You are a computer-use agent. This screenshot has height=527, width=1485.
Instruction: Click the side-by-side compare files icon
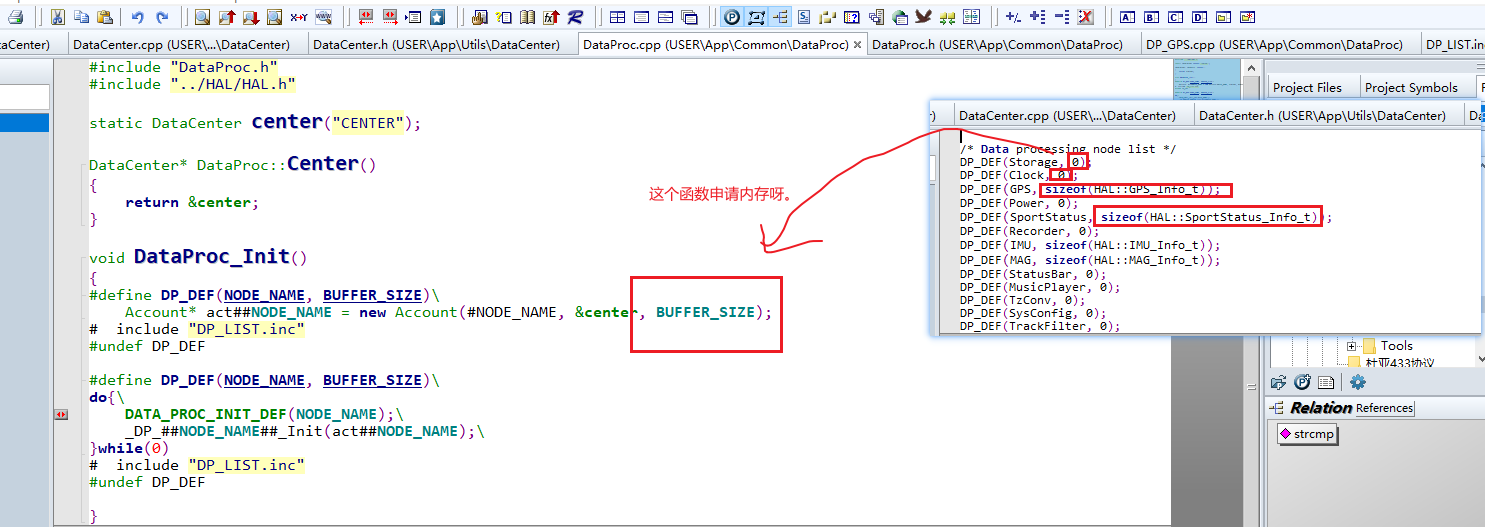click(971, 17)
